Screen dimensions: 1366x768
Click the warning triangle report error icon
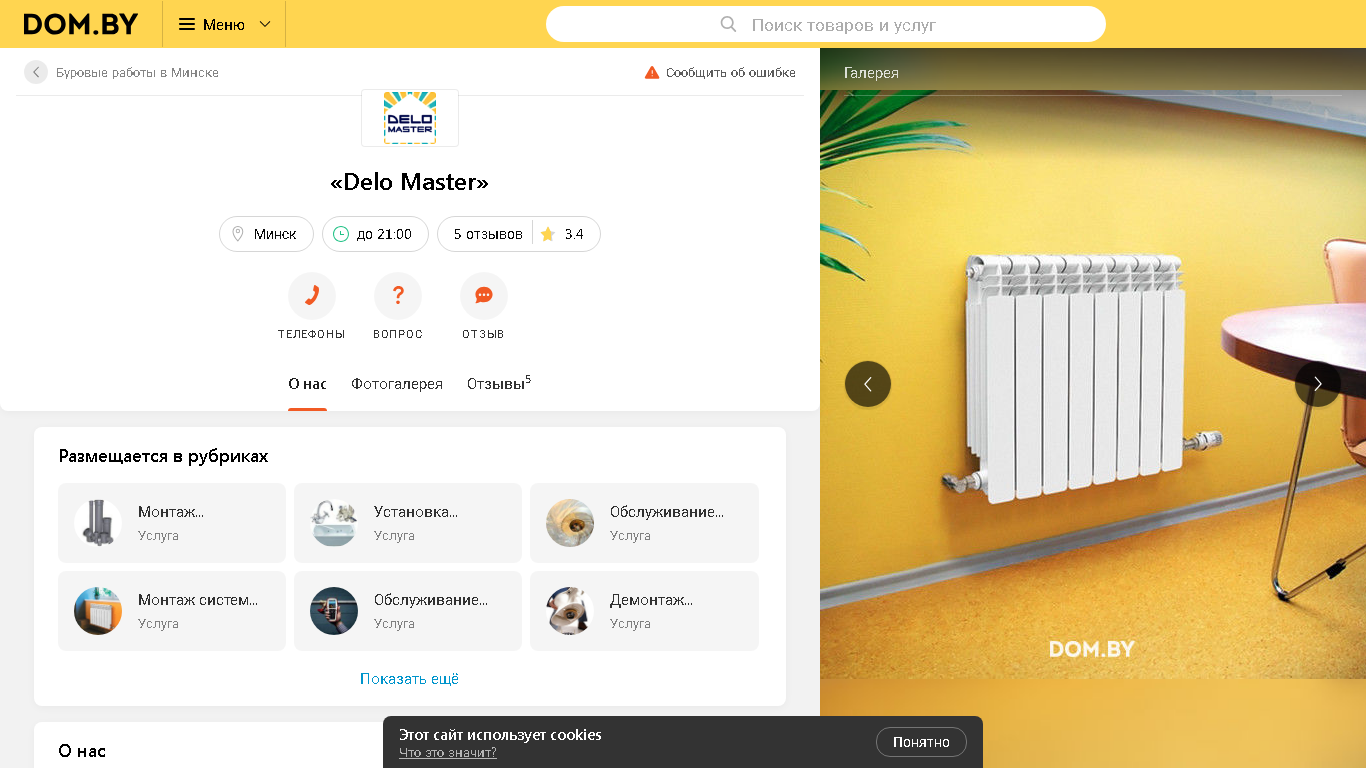[652, 72]
